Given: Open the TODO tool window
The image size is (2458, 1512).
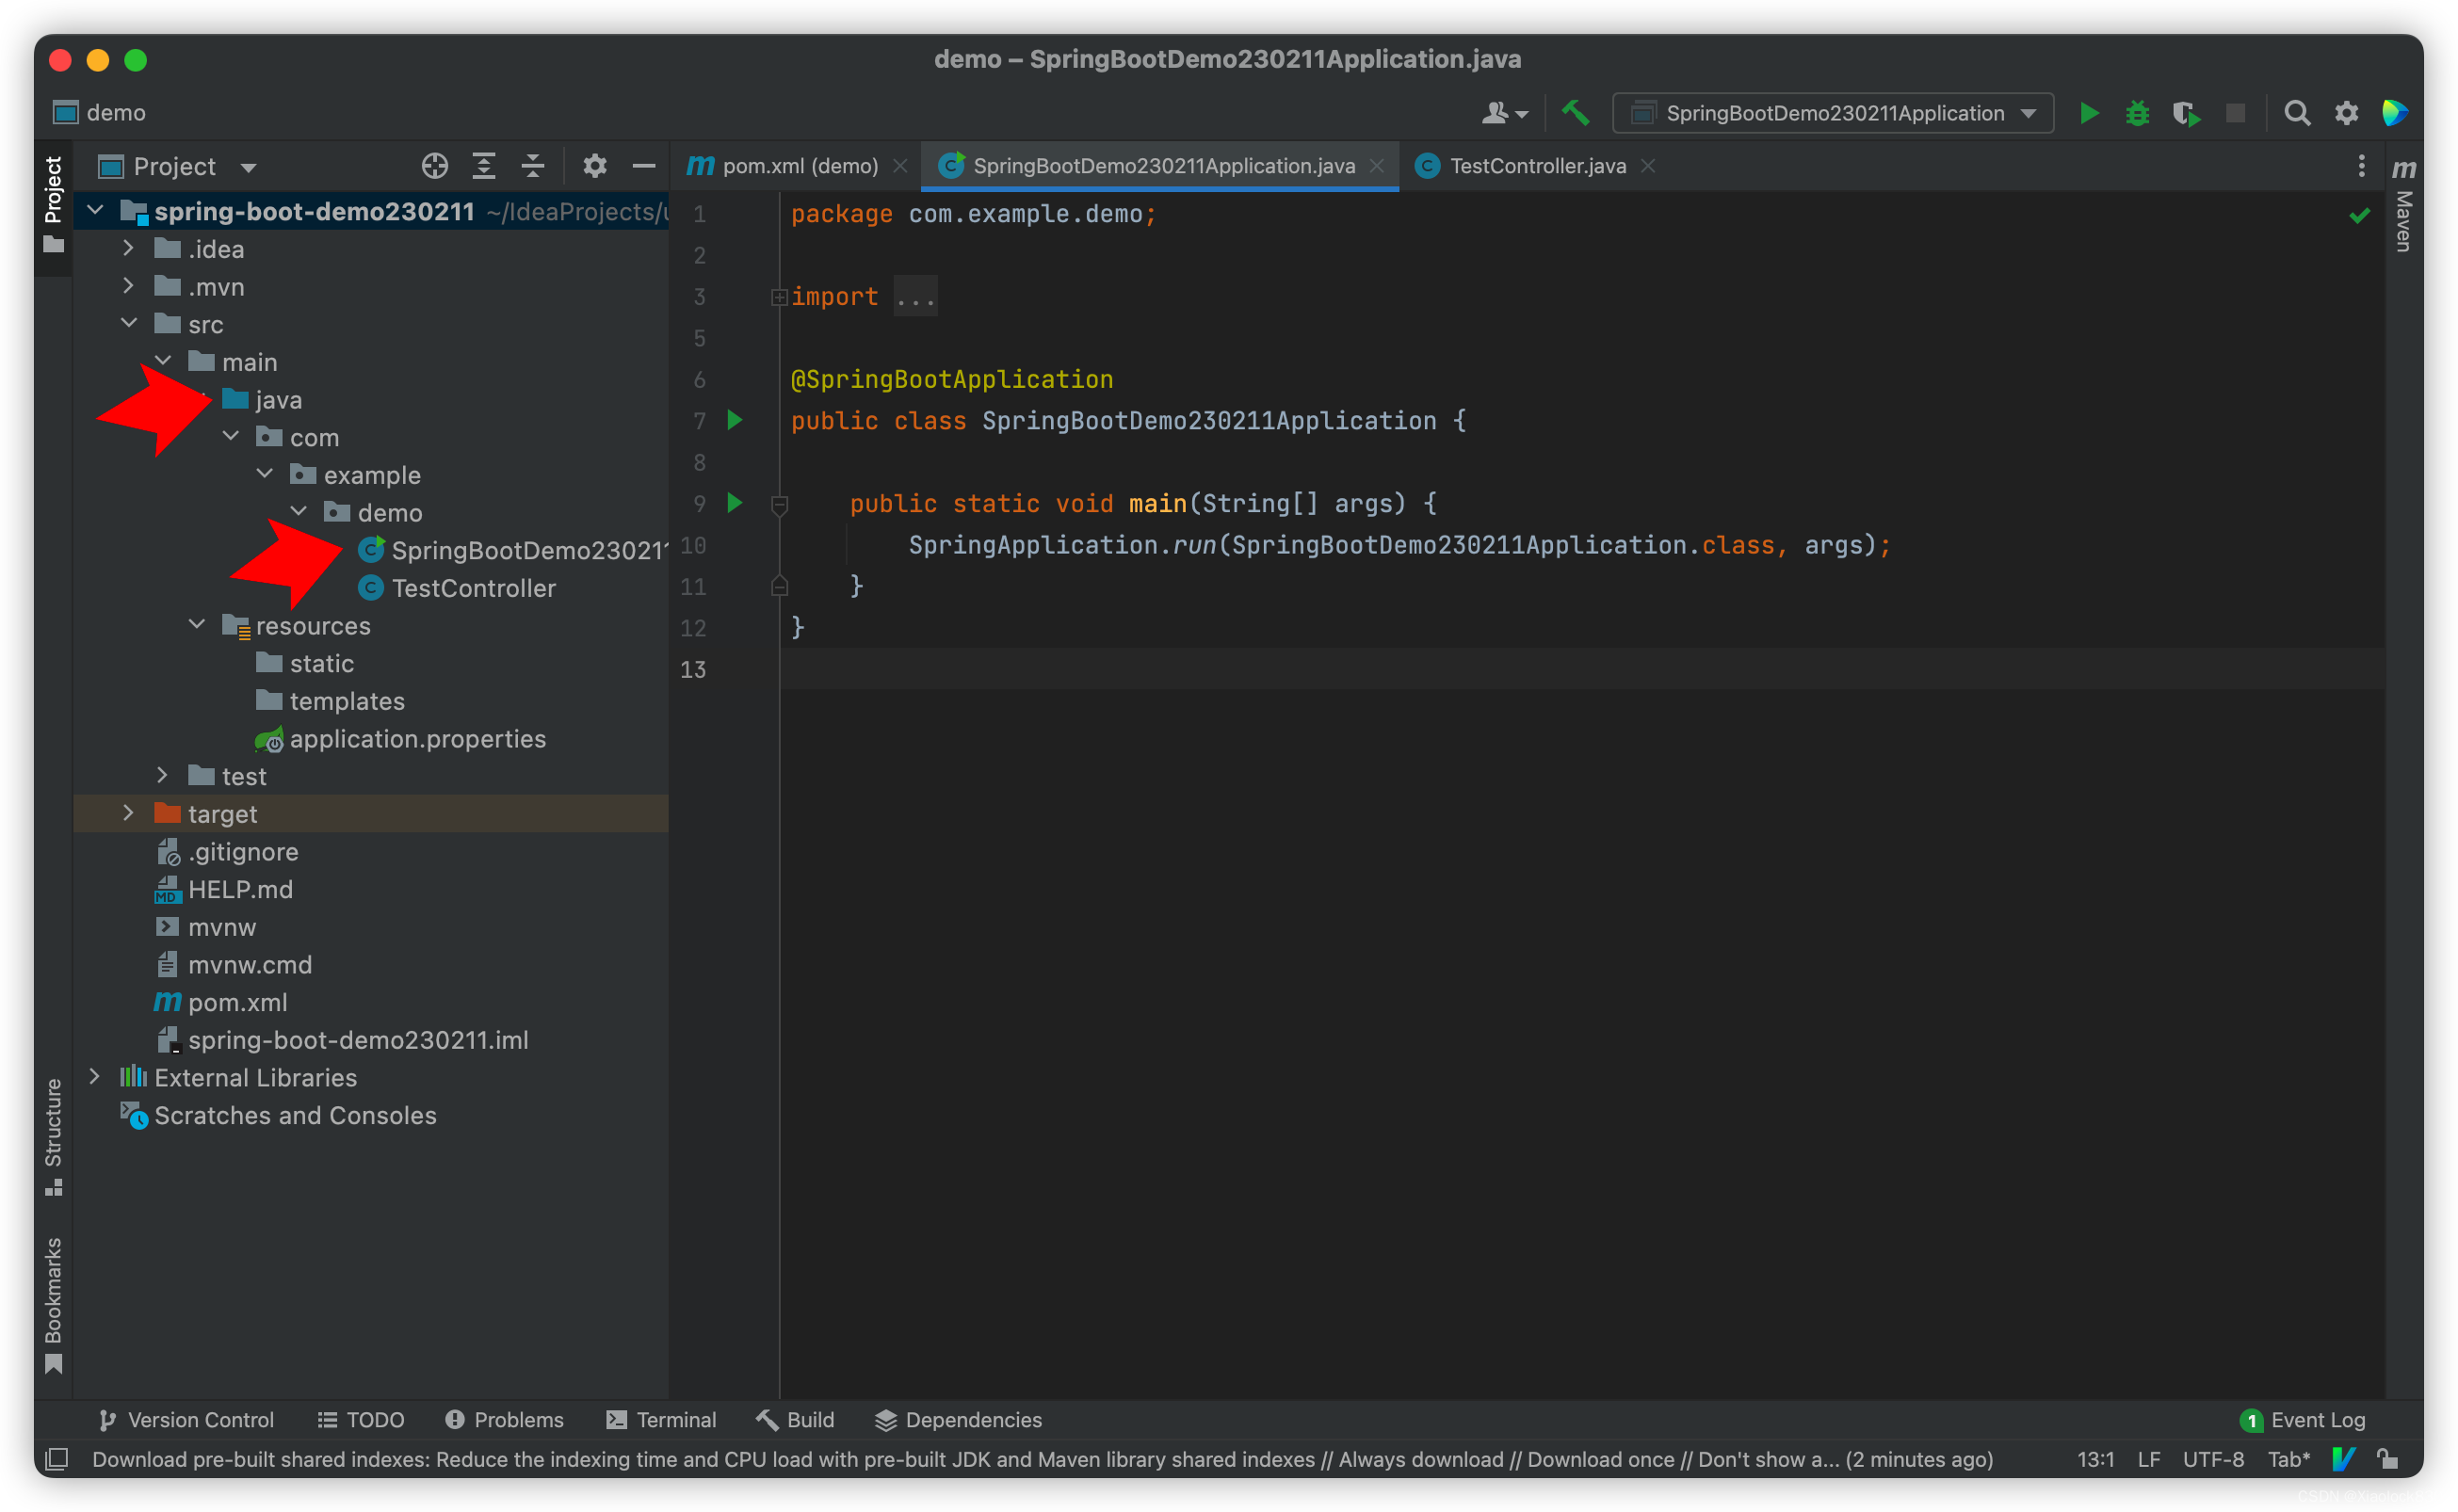Looking at the screenshot, I should (361, 1420).
